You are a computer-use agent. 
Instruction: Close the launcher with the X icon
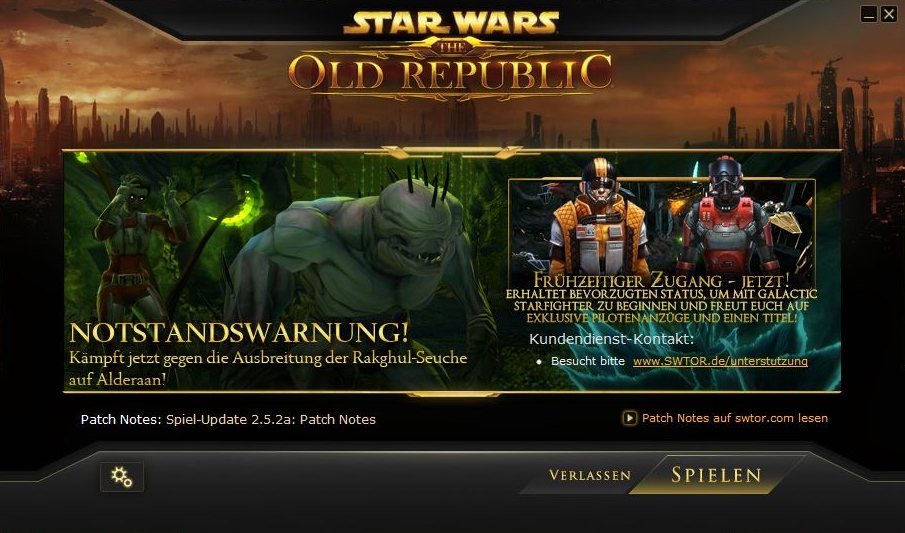coord(888,14)
